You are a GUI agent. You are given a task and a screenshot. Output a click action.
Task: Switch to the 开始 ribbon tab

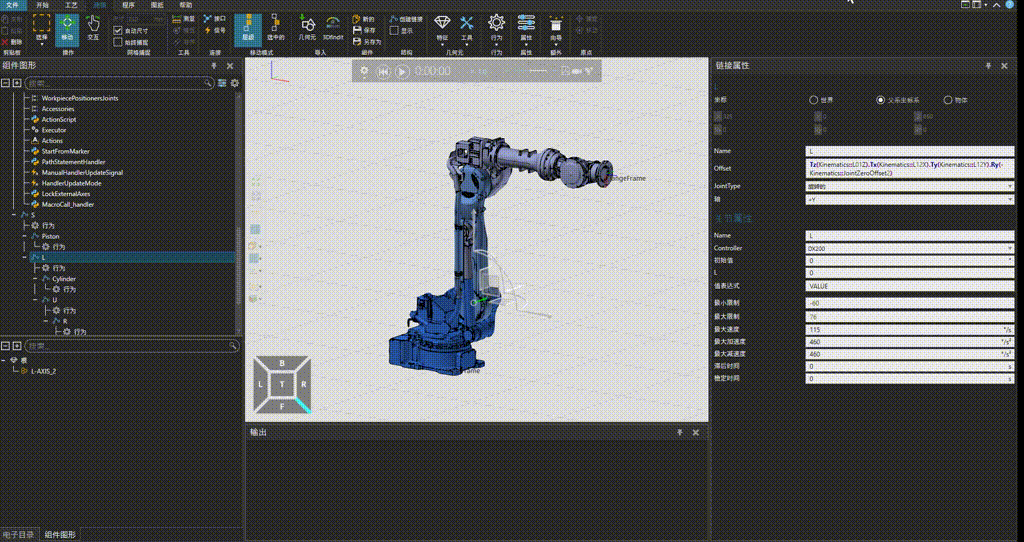tap(42, 5)
